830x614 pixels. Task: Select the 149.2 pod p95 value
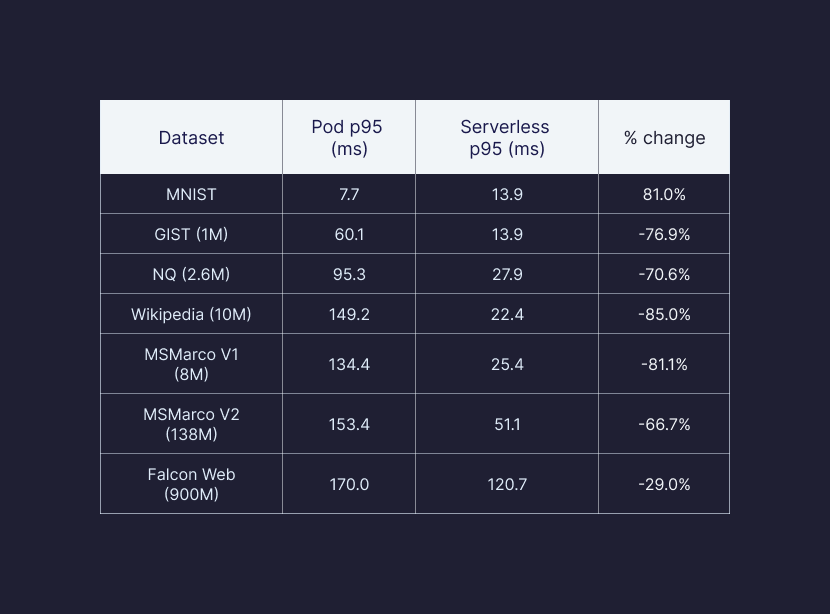coord(349,314)
